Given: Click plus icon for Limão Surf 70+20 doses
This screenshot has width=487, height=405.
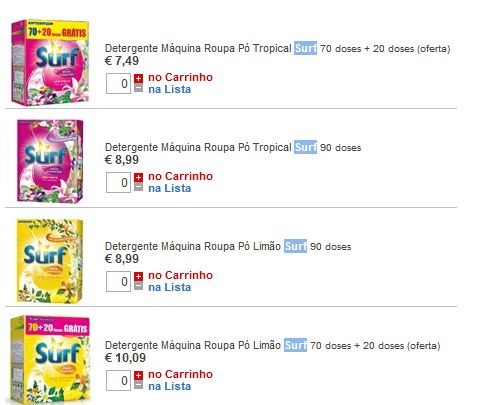Looking at the screenshot, I should coord(138,376).
